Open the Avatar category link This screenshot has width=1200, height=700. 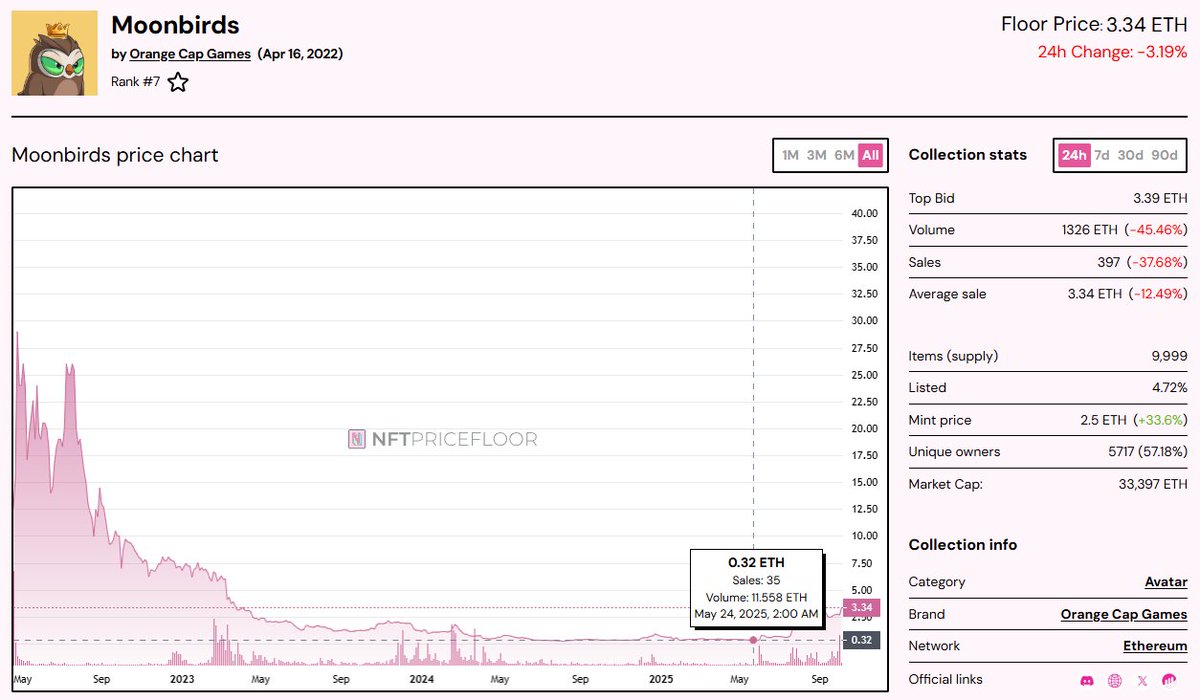[1166, 582]
